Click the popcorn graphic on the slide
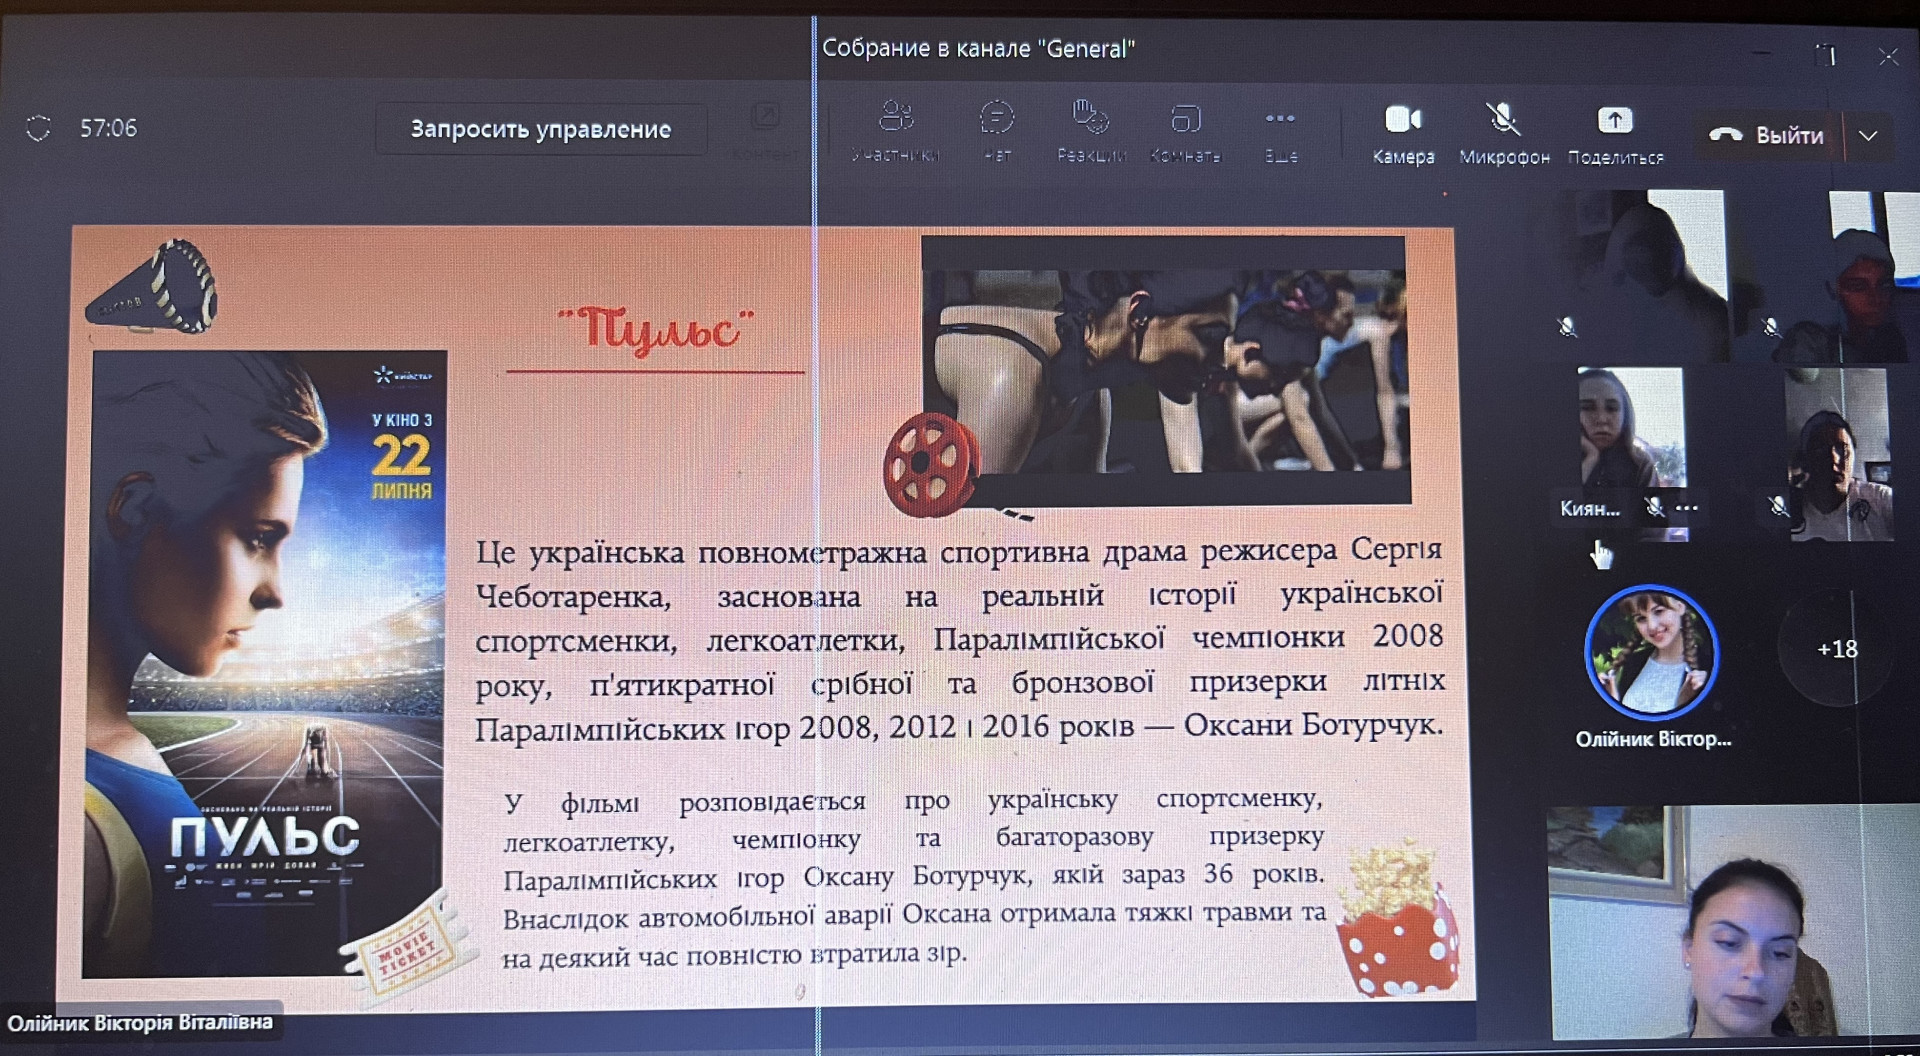 tap(1397, 919)
